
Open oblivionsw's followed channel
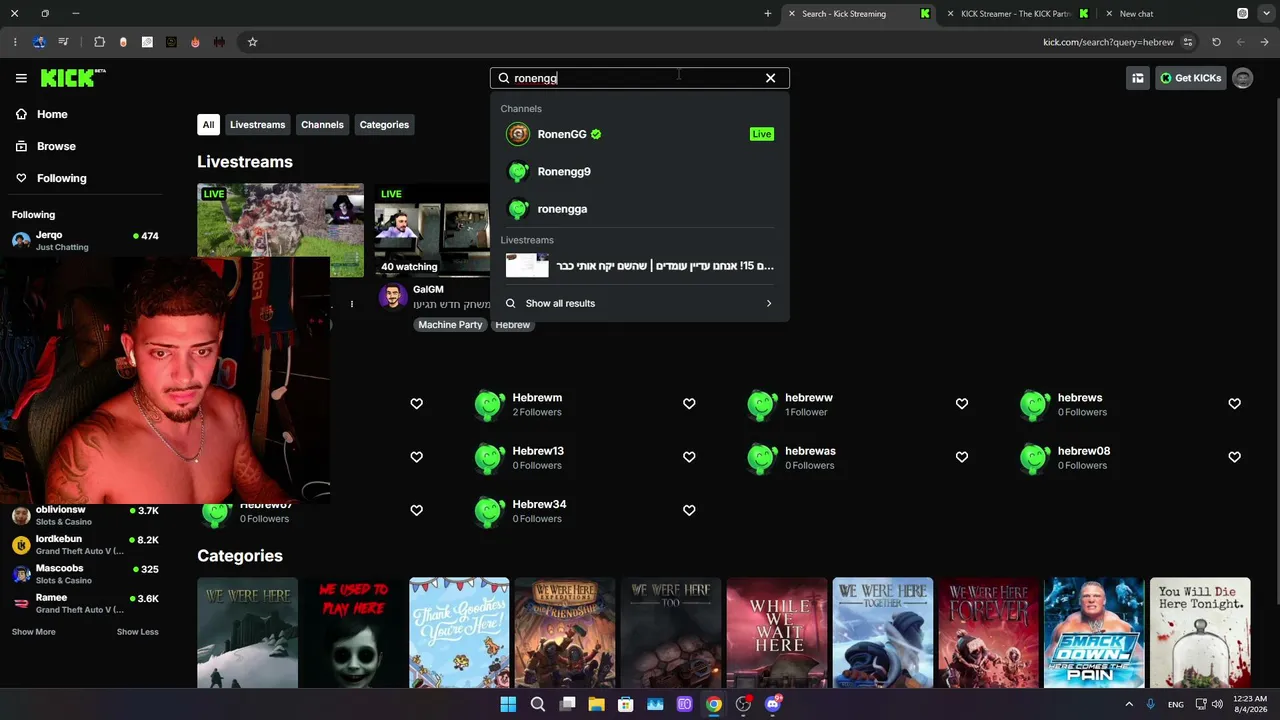85,515
